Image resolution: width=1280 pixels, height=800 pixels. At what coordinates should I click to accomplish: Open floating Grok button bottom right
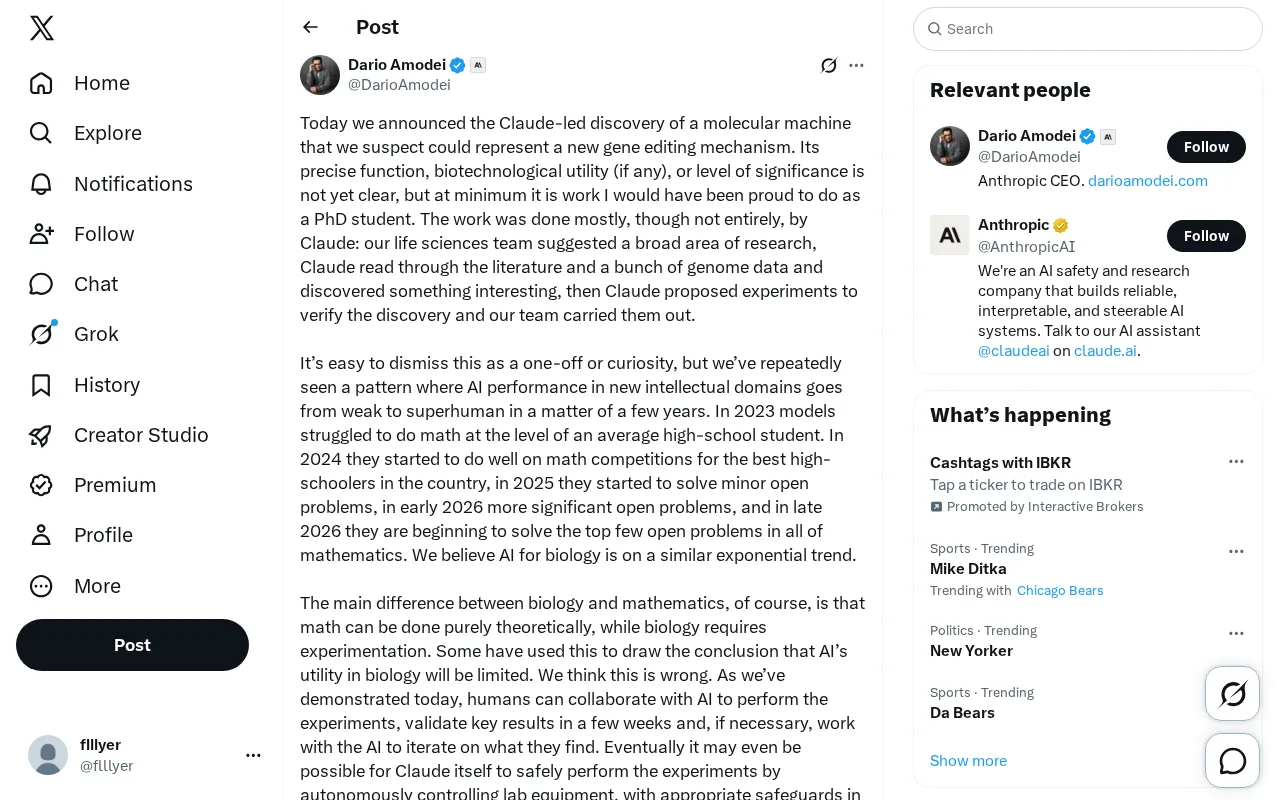coord(1233,694)
